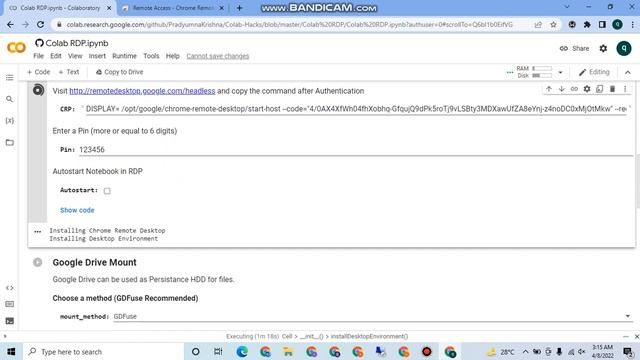Expand the mount_method GDFuse dropdown
The image size is (640, 360).
point(627,316)
